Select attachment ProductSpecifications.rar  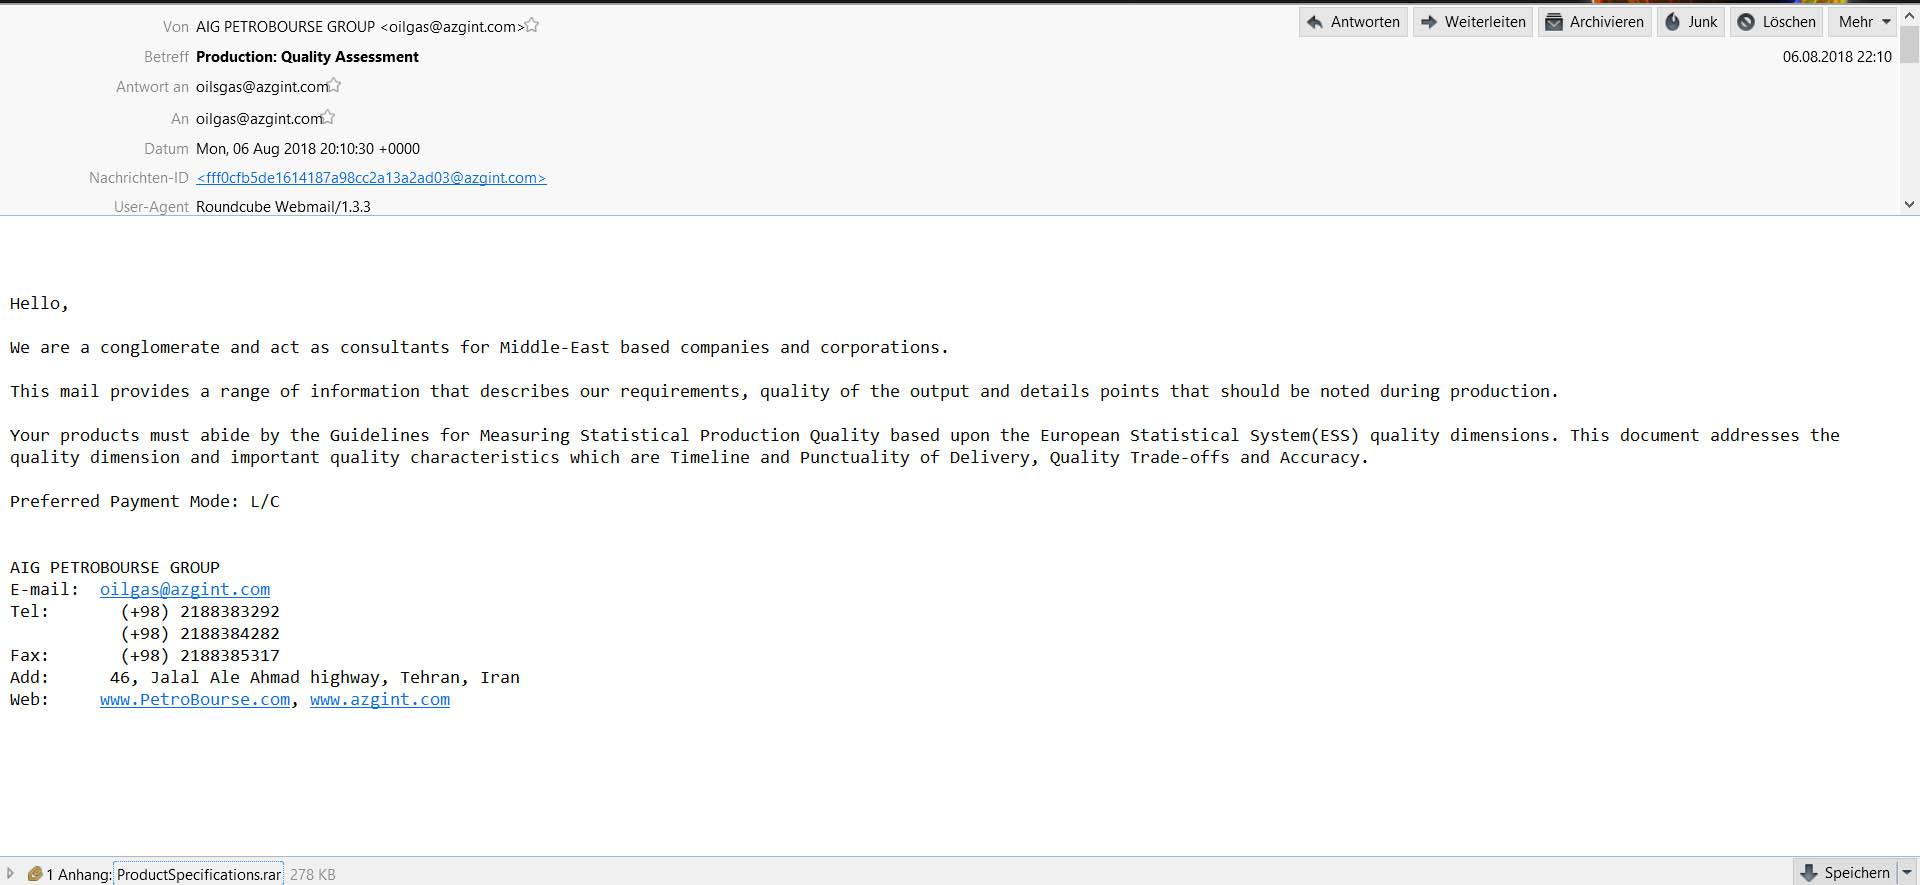click(x=199, y=874)
